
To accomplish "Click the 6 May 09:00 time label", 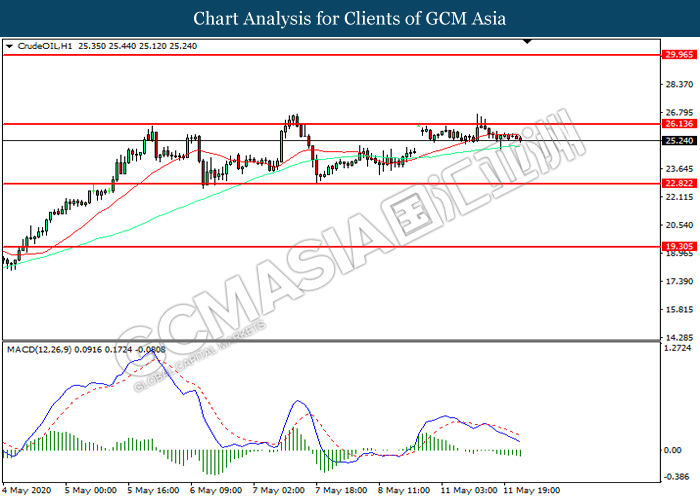I will click(216, 490).
